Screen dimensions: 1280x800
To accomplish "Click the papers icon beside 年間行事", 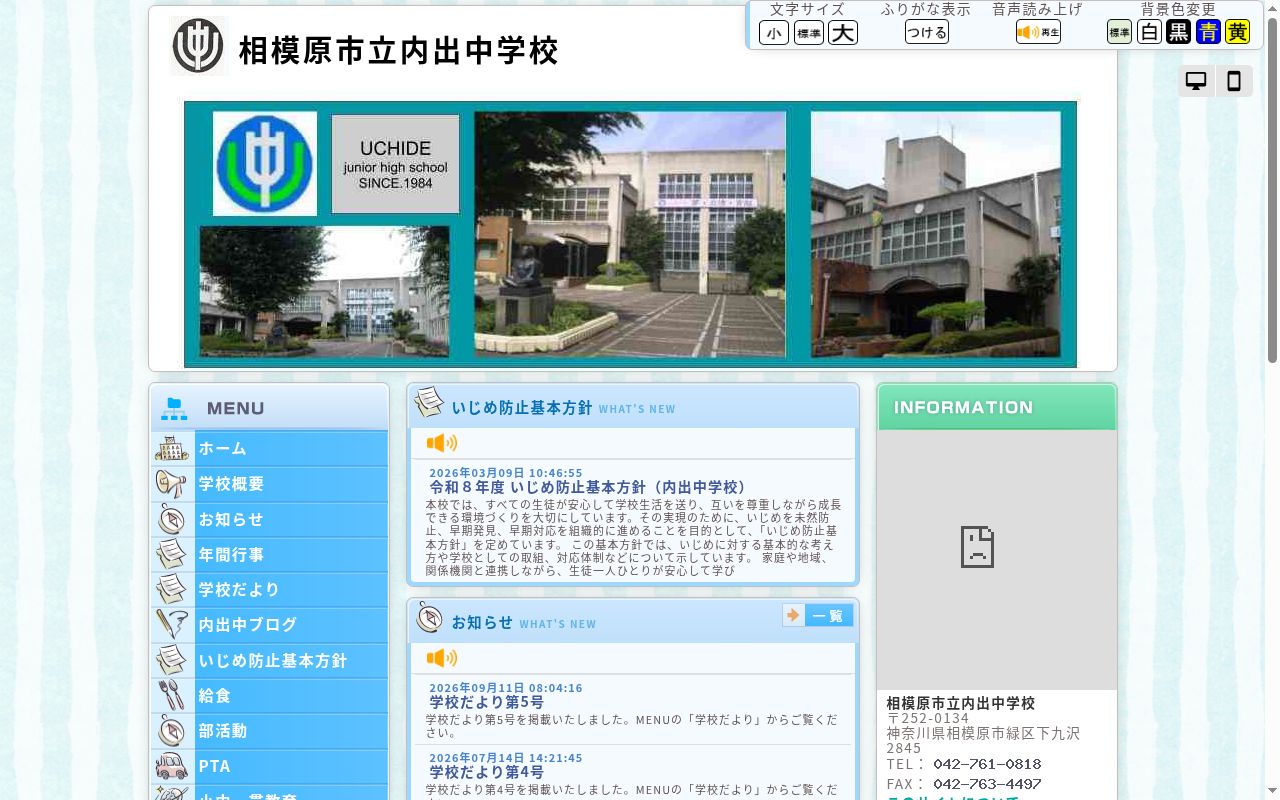I will pyautogui.click(x=172, y=554).
